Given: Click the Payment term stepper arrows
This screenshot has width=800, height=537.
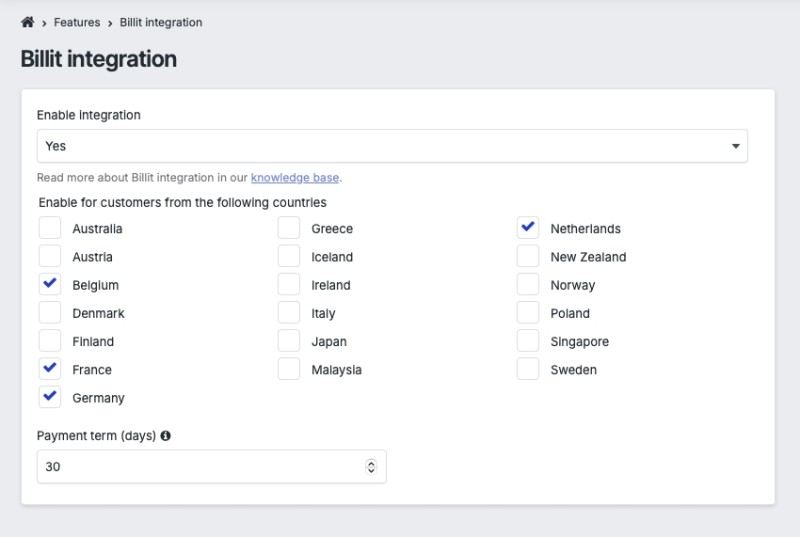Looking at the screenshot, I should [x=371, y=466].
